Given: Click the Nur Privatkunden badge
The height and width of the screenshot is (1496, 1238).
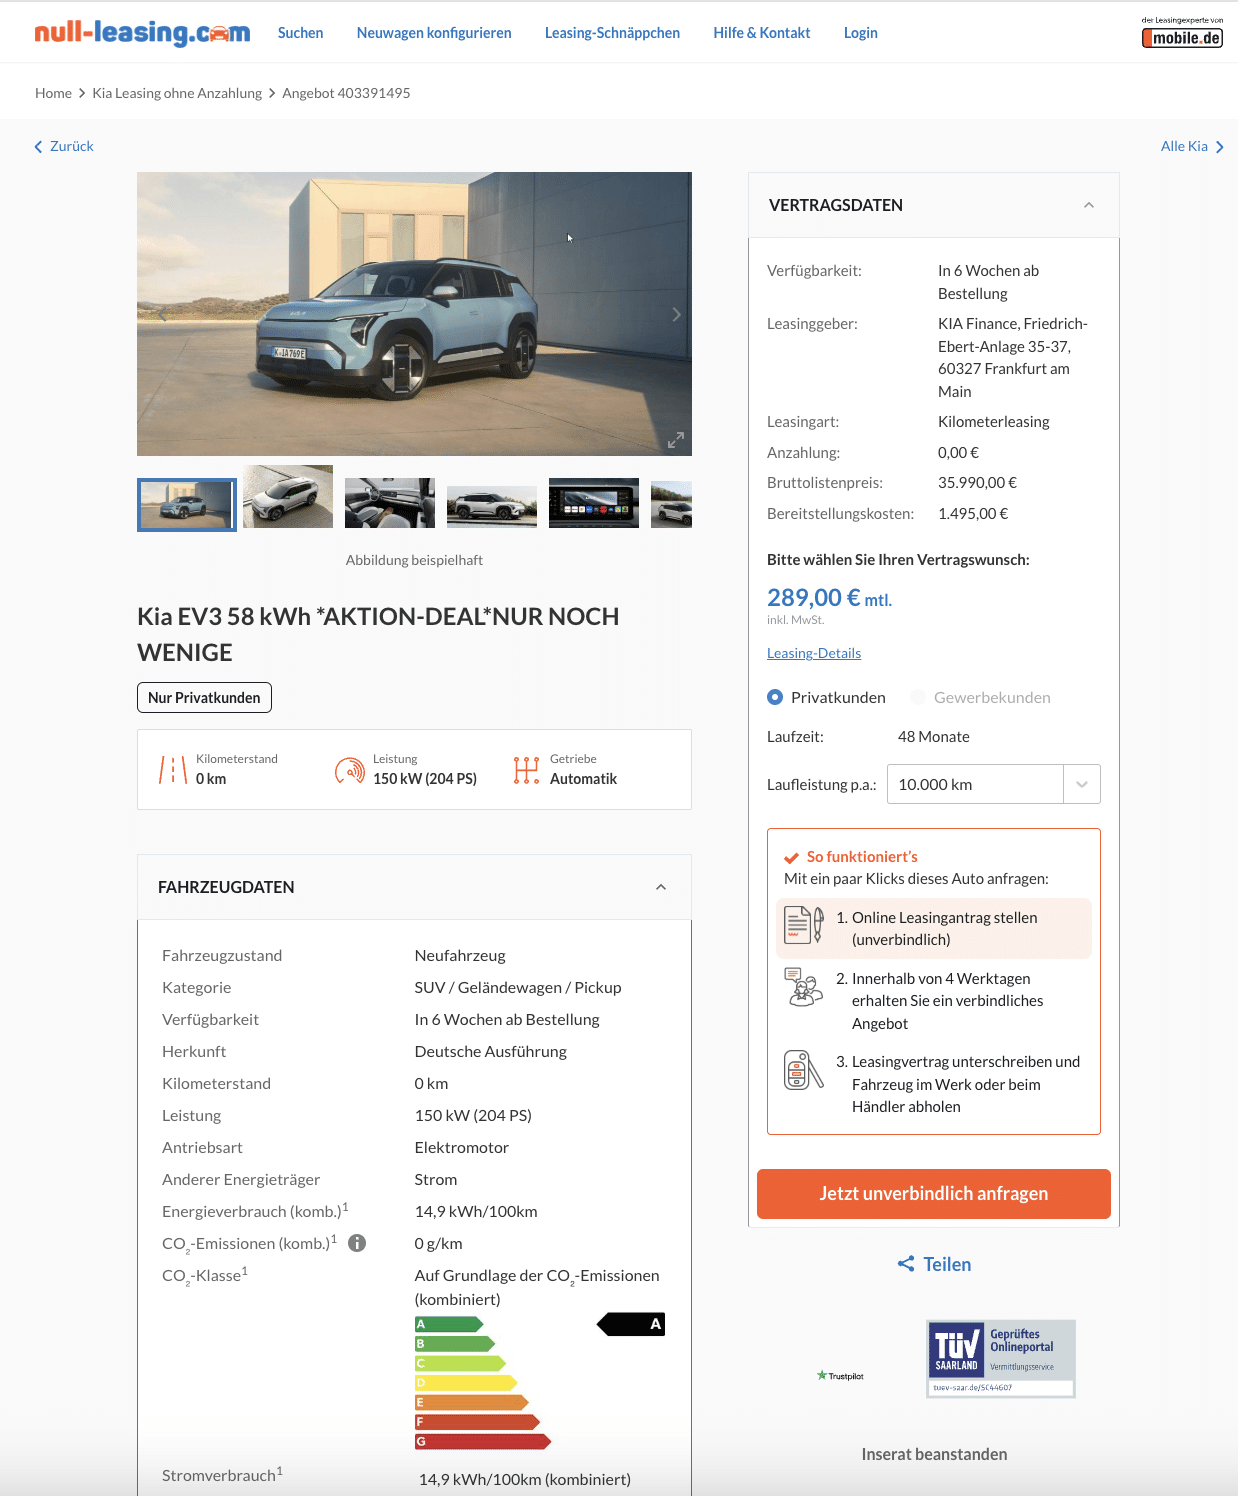Looking at the screenshot, I should coord(204,698).
